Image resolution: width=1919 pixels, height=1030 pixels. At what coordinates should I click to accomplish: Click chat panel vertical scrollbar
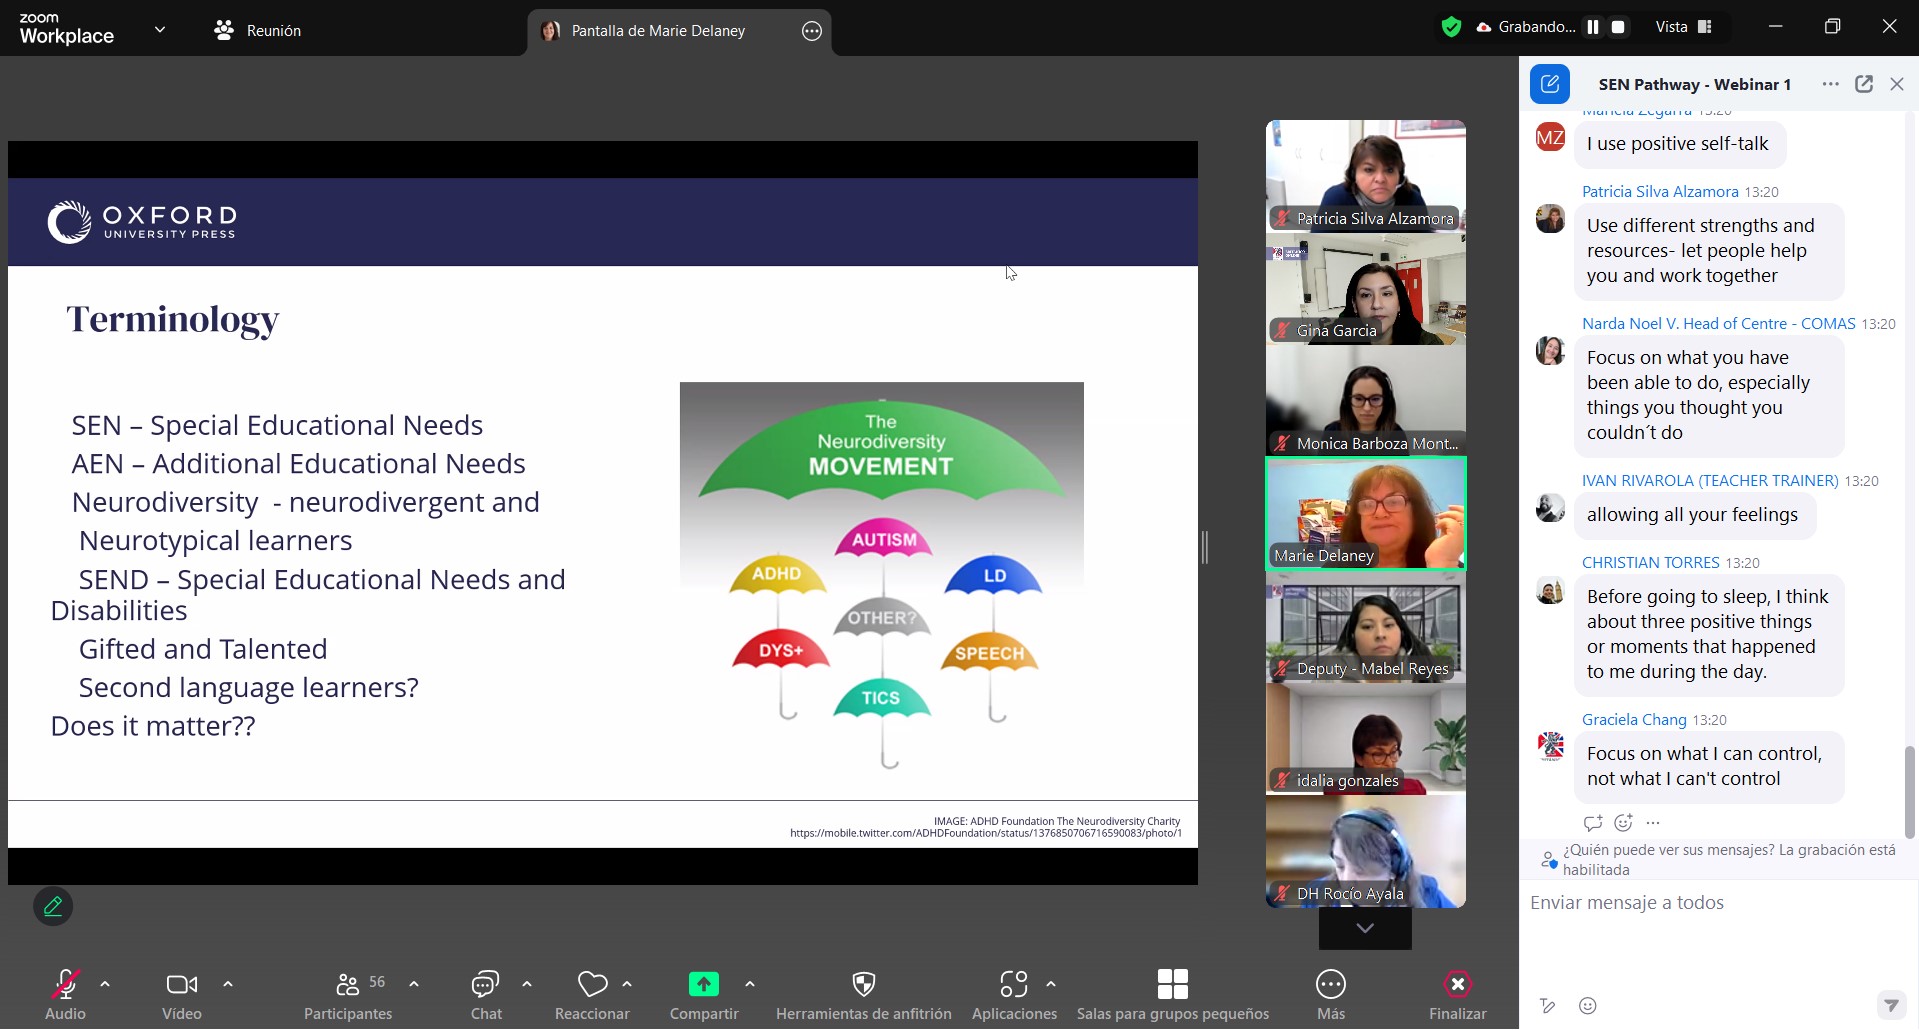click(x=1909, y=791)
